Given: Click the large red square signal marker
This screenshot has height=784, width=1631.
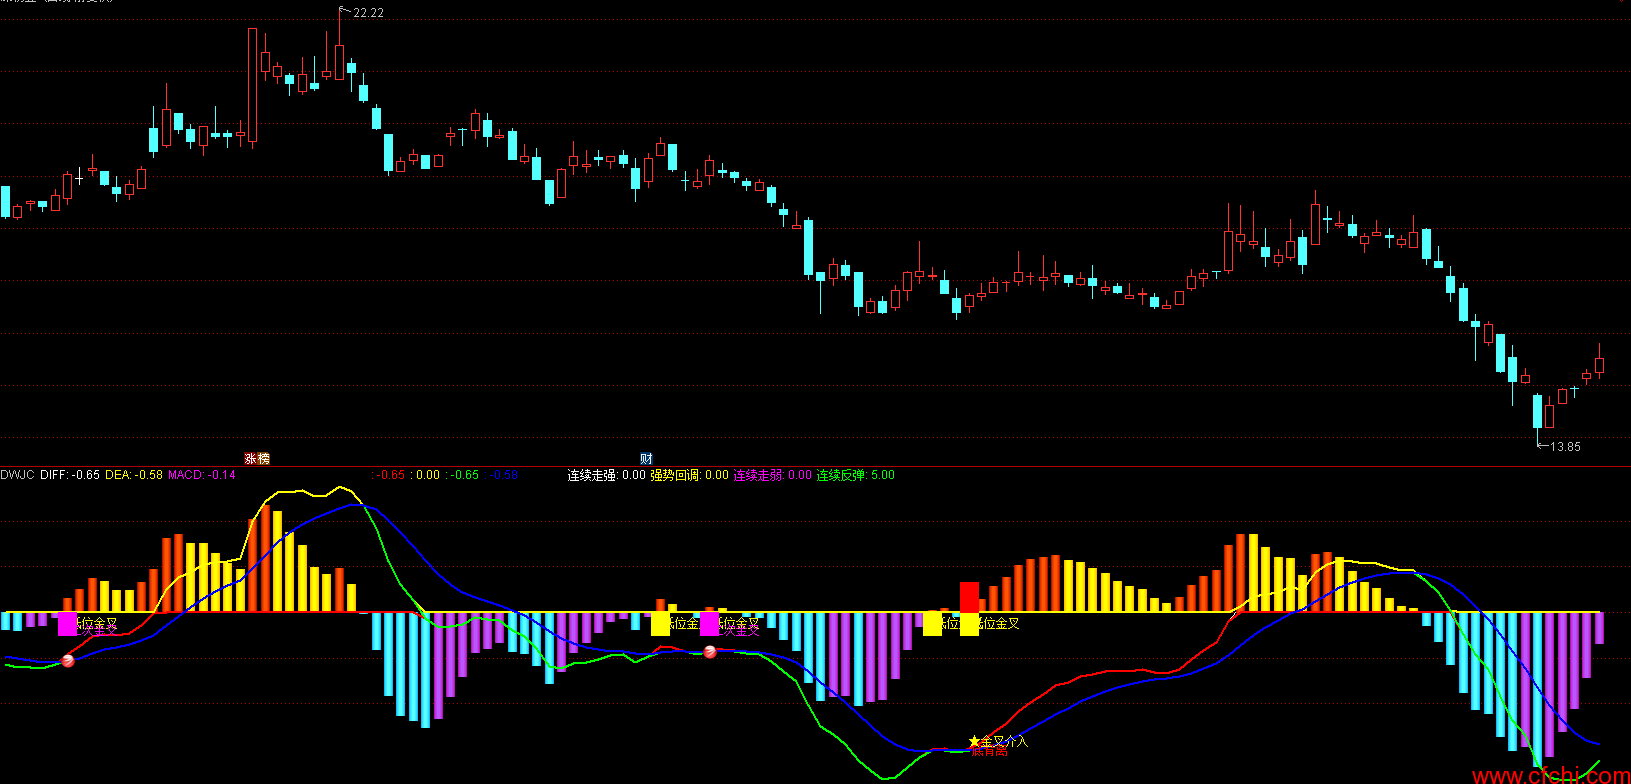Looking at the screenshot, I should click(x=969, y=597).
